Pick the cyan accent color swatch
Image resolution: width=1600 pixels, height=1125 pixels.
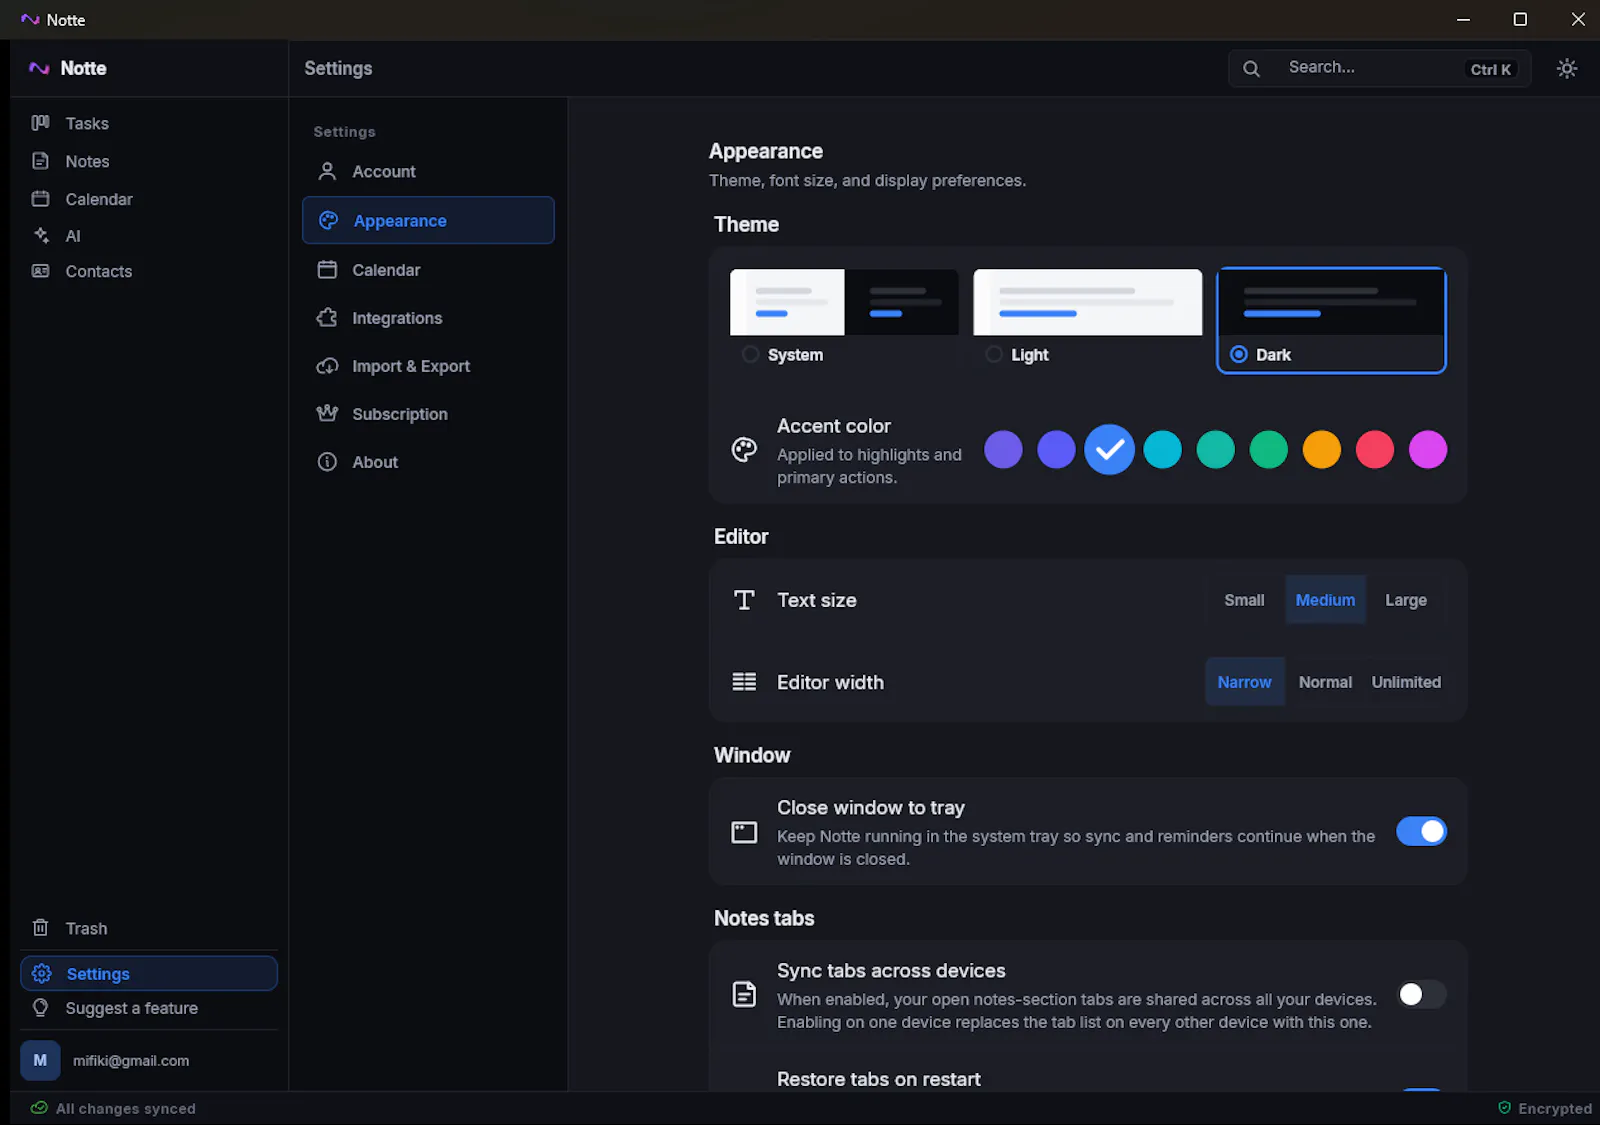tap(1162, 450)
